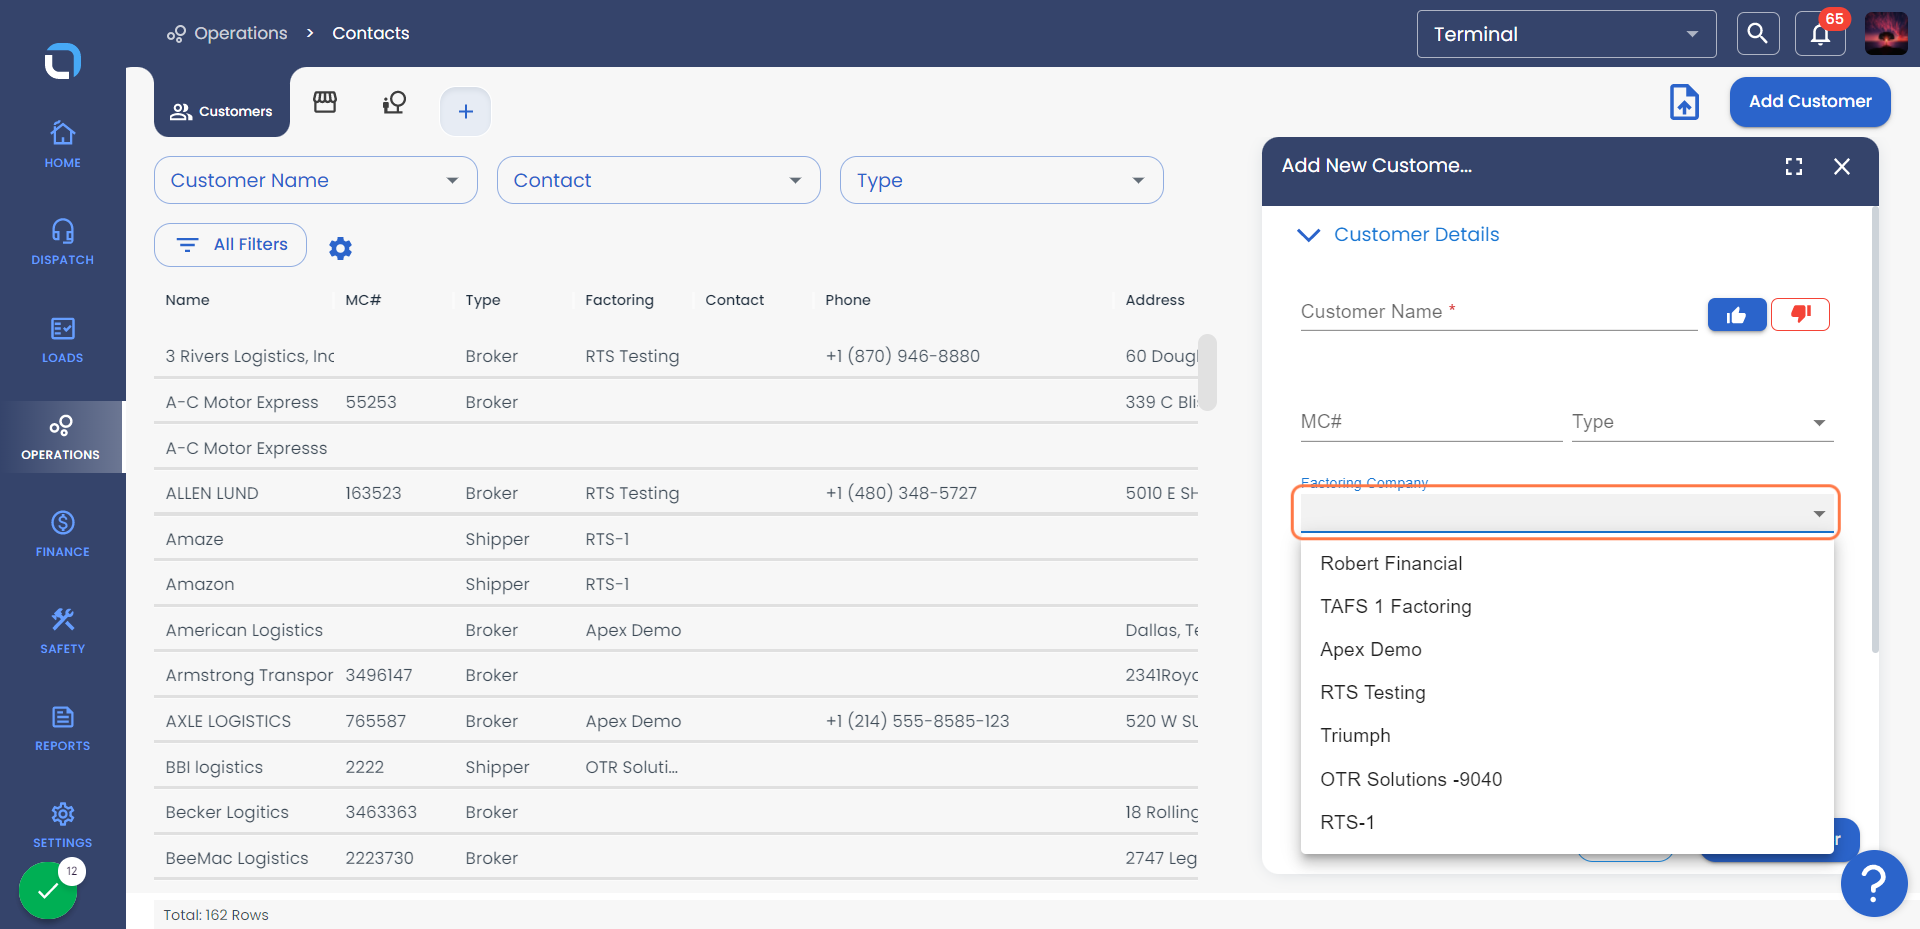Click the search magnifier icon

point(1757,34)
